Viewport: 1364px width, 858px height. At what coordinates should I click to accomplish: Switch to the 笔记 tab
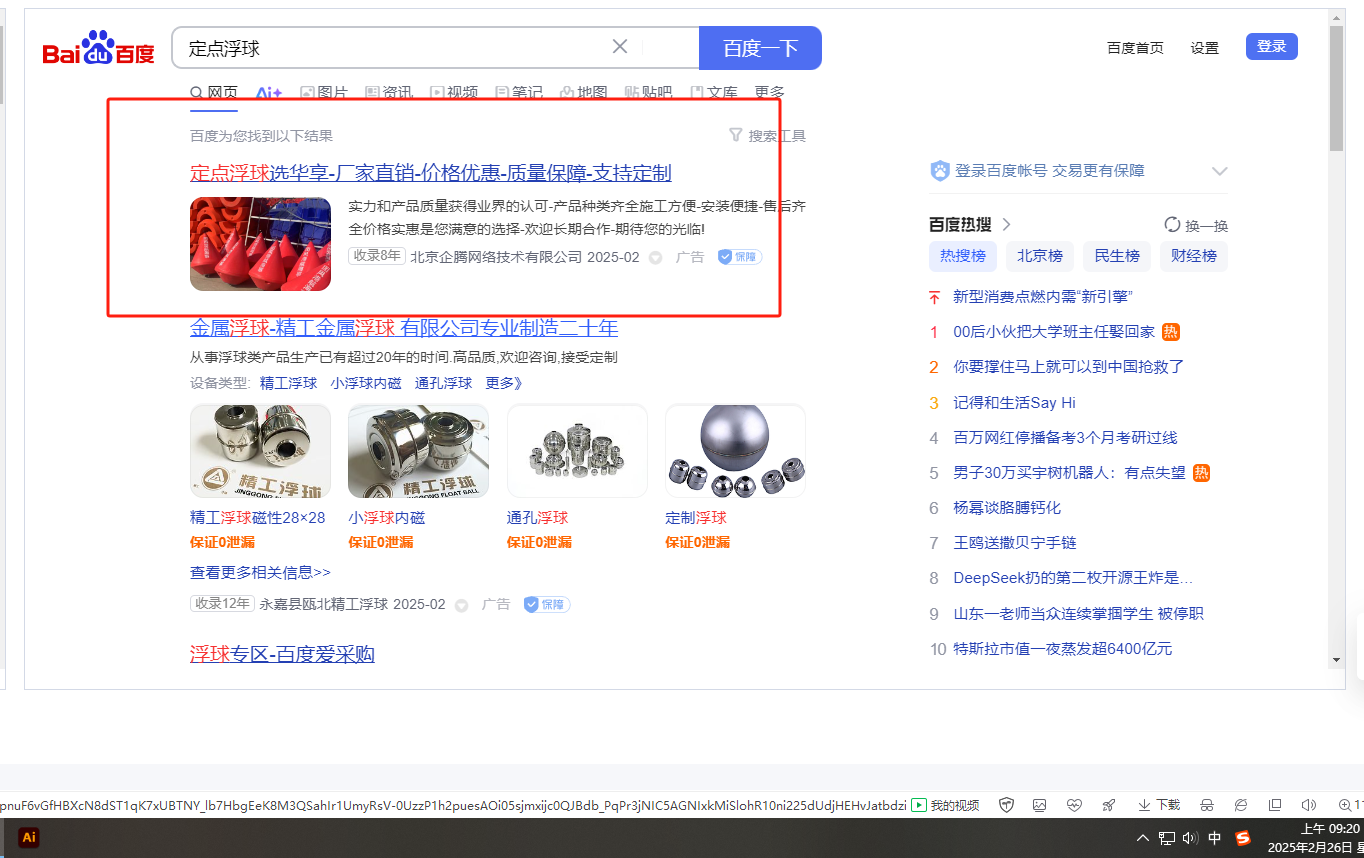pyautogui.click(x=519, y=92)
